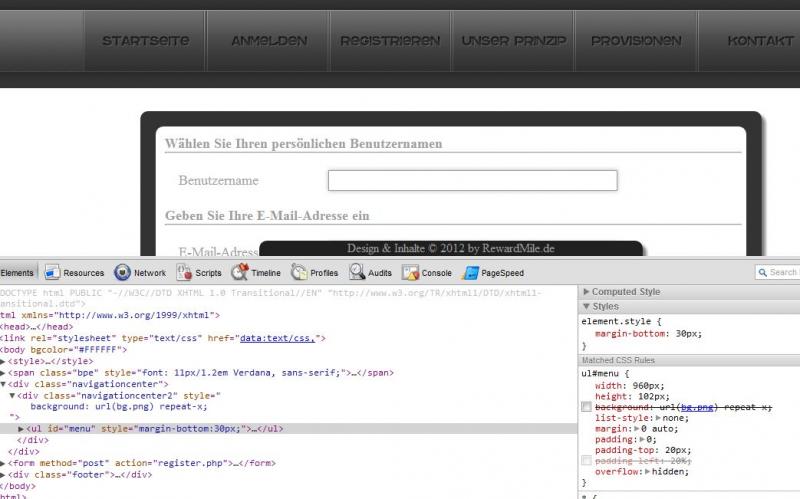This screenshot has width=800, height=499.
Task: Open the Console panel icon
Action: (411, 272)
